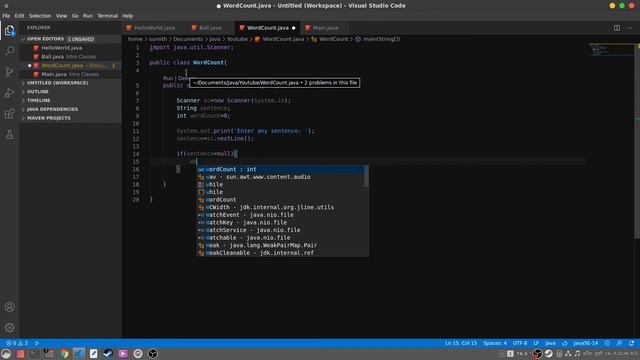Click LF end-of-line setting
Image resolution: width=640 pixels, height=360 pixels.
(536, 343)
